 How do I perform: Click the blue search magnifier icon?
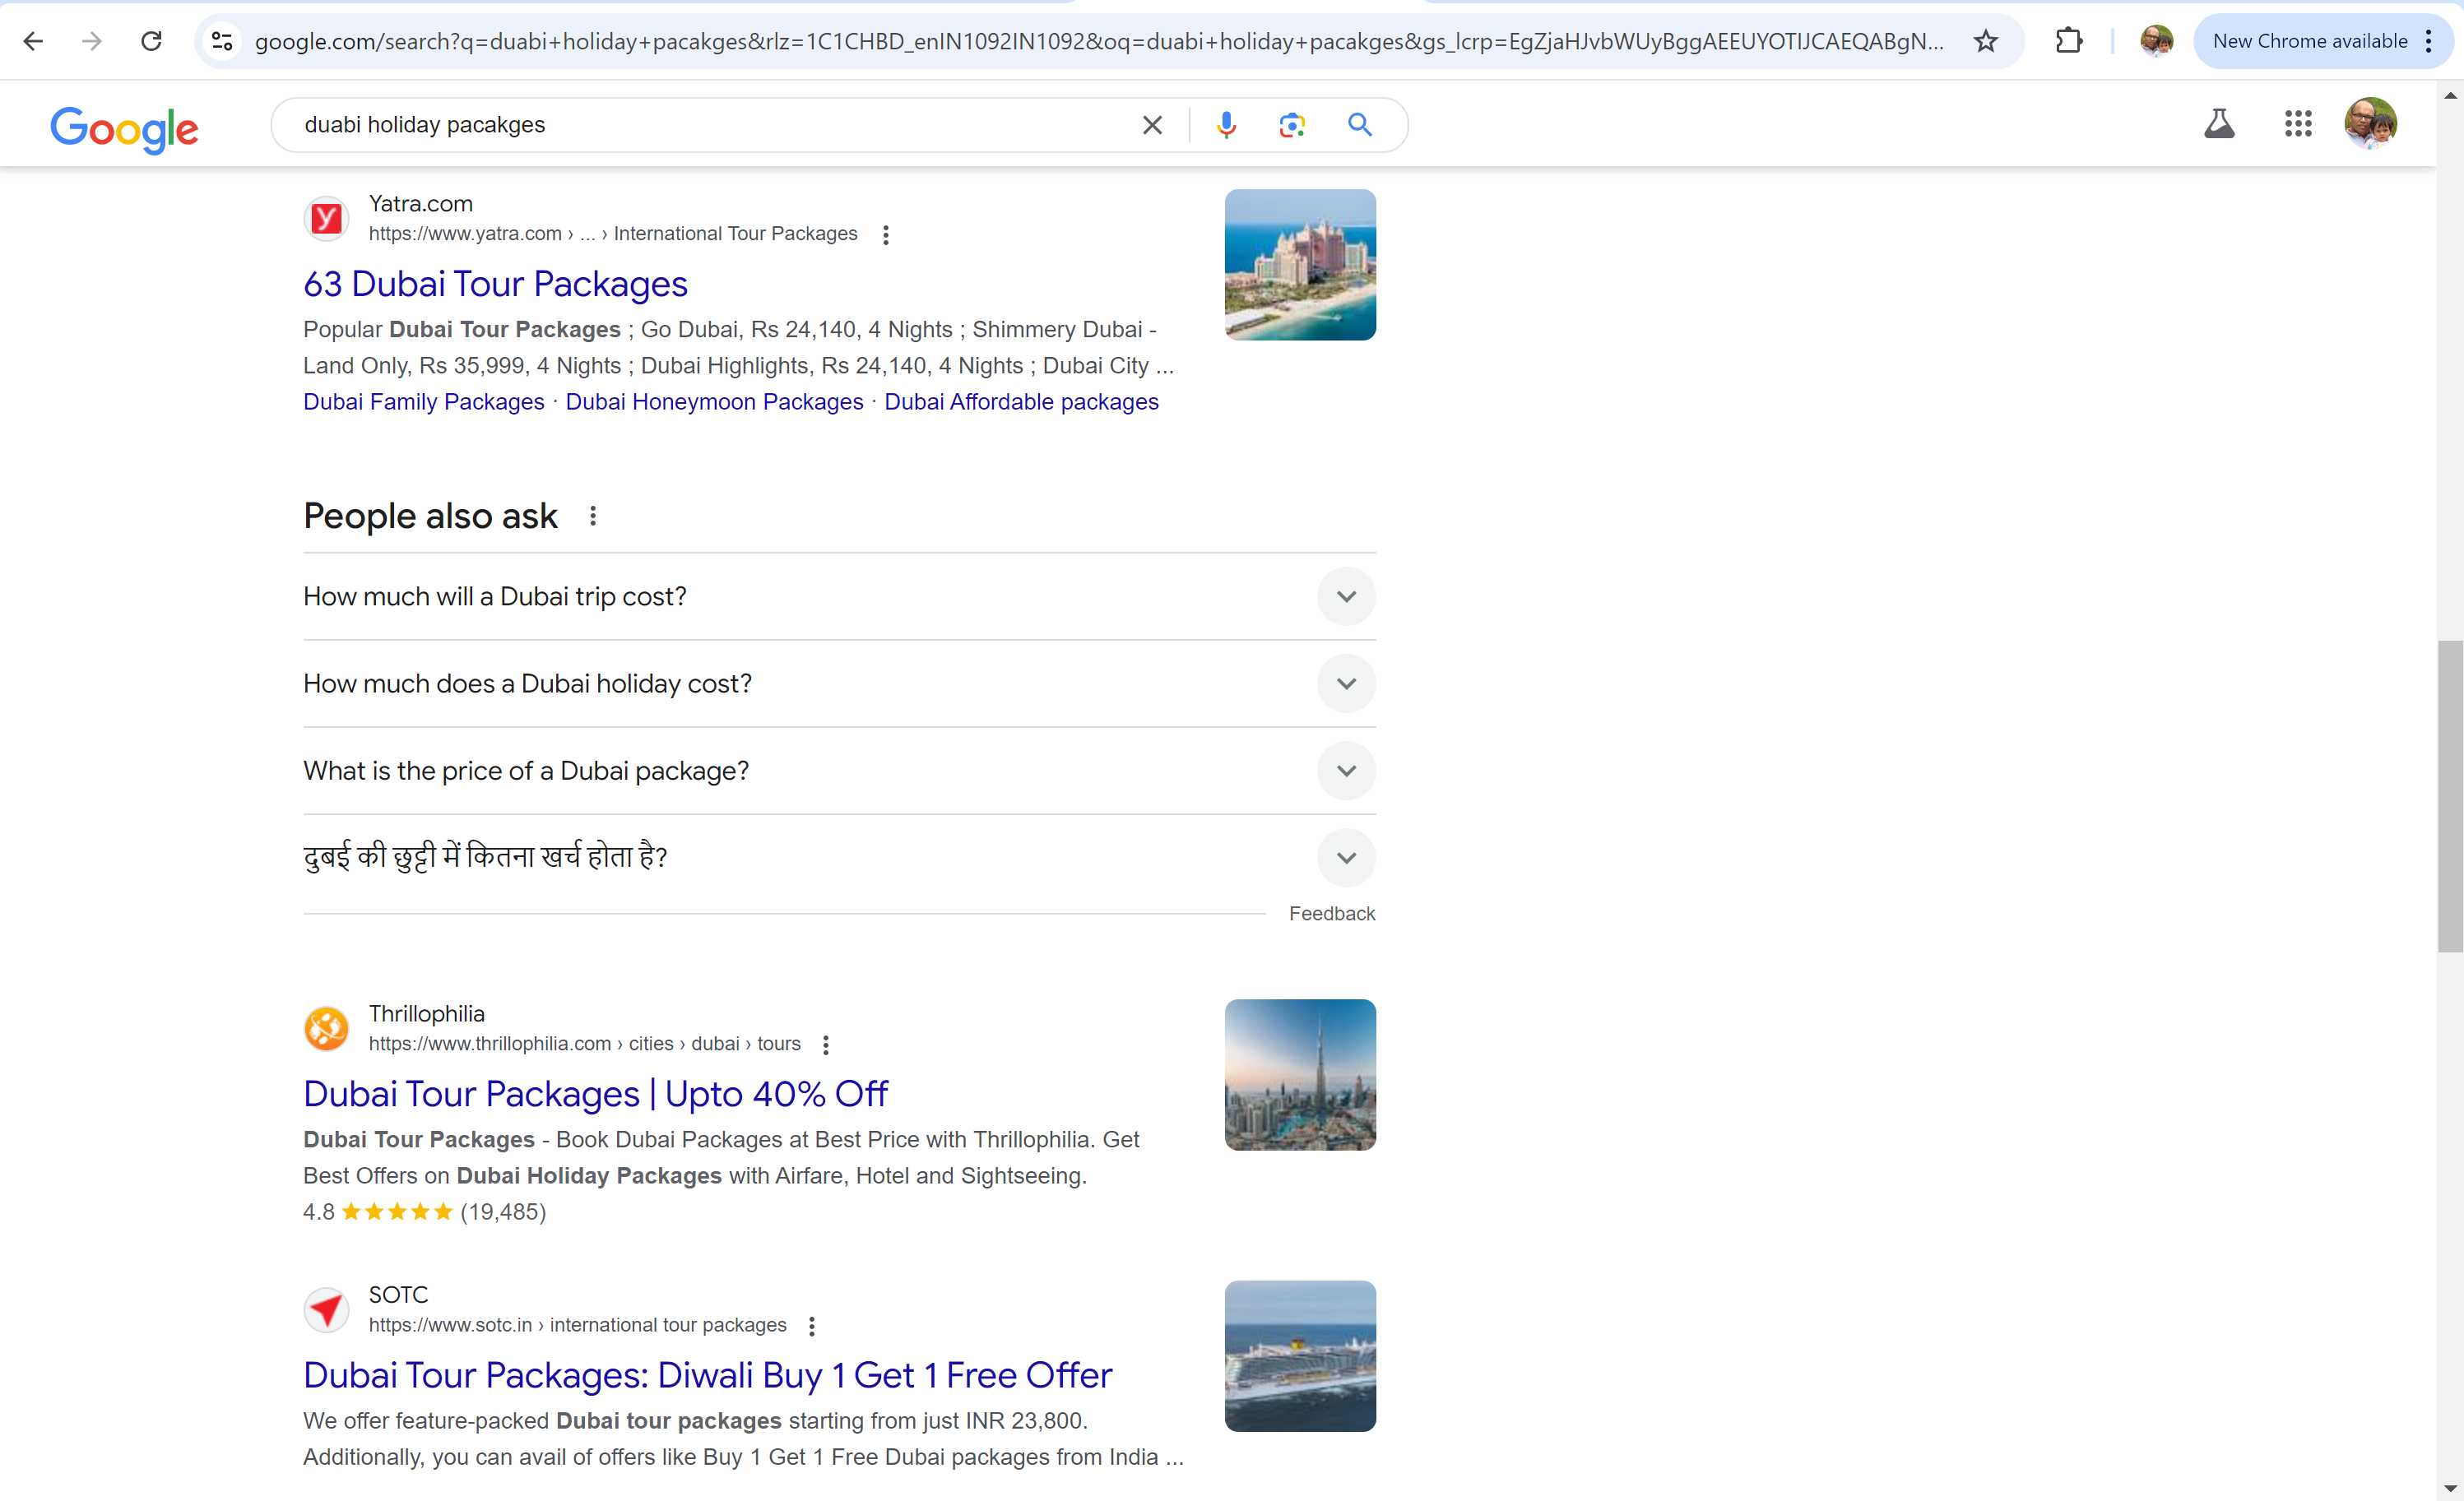coord(1359,125)
